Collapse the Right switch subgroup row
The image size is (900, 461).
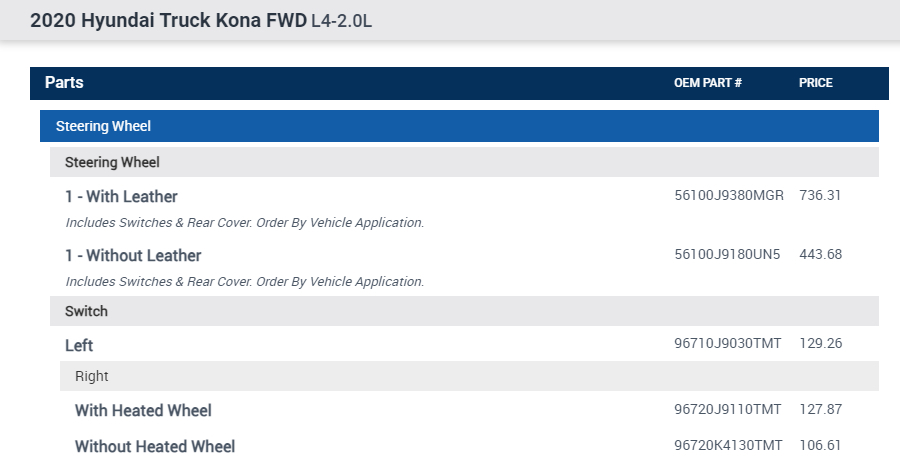coord(92,376)
